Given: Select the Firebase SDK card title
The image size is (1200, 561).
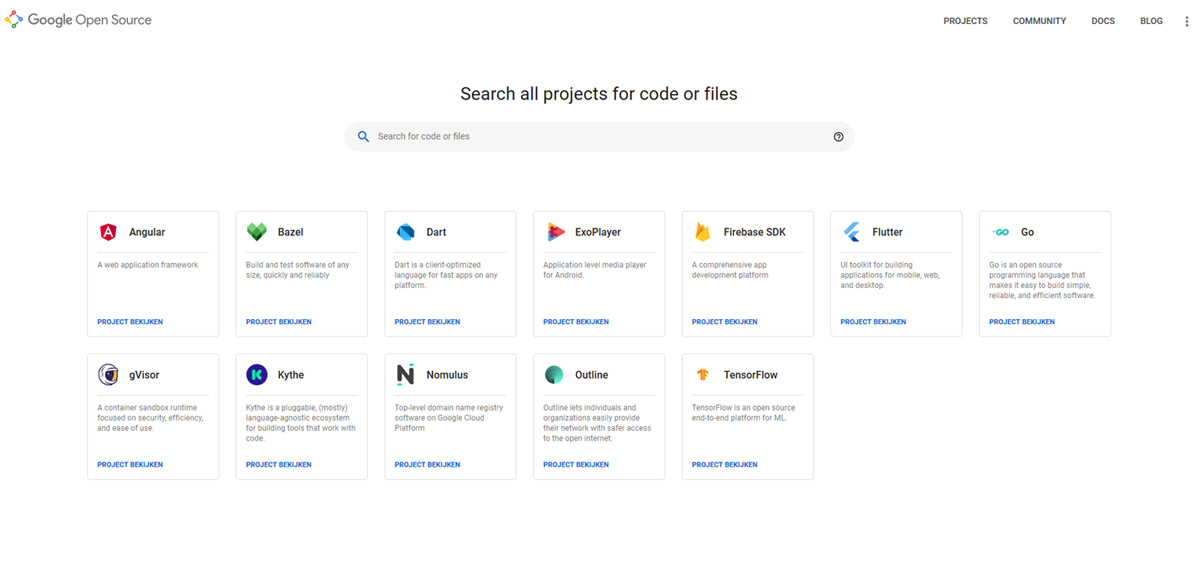Looking at the screenshot, I should 755,232.
